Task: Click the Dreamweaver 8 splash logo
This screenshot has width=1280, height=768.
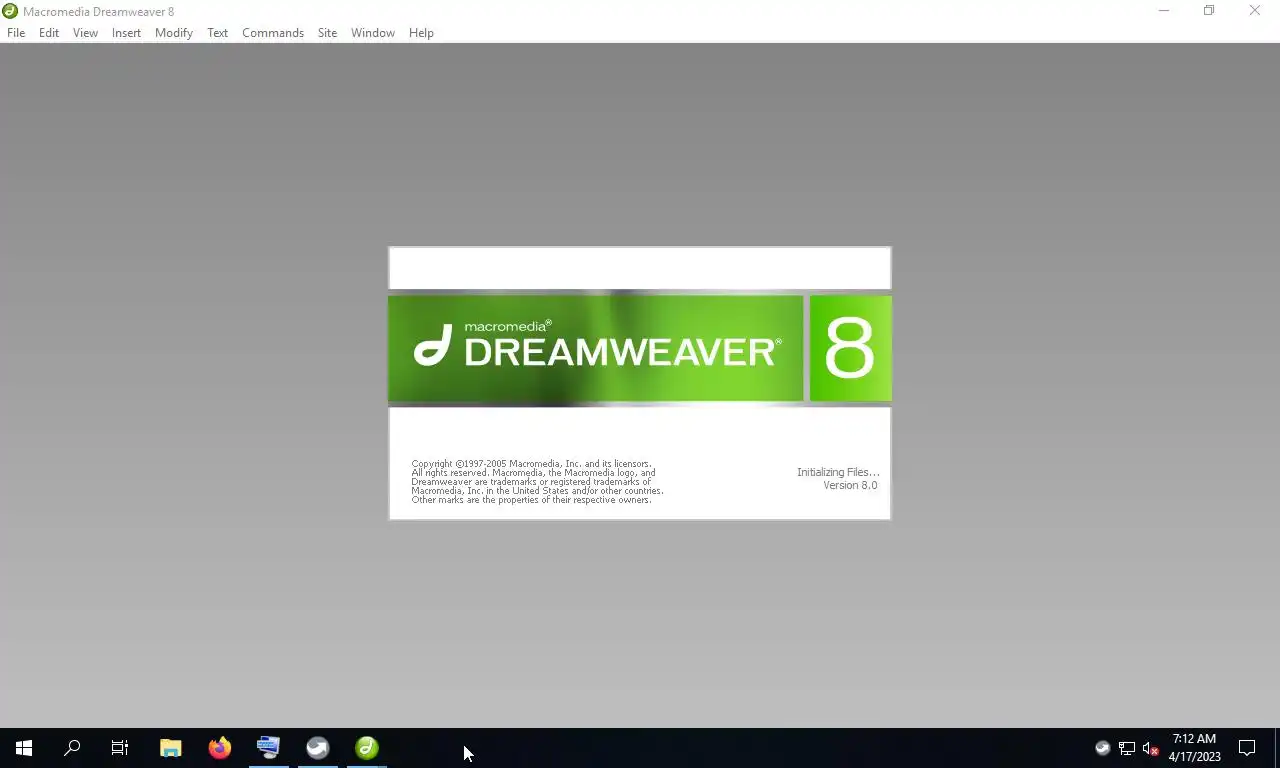Action: click(x=640, y=348)
